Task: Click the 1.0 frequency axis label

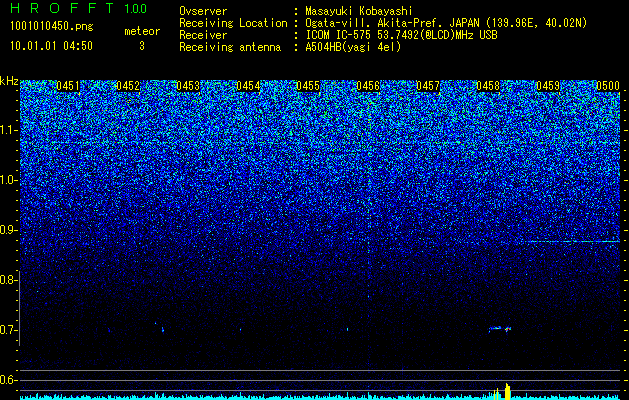Action: click(8, 181)
